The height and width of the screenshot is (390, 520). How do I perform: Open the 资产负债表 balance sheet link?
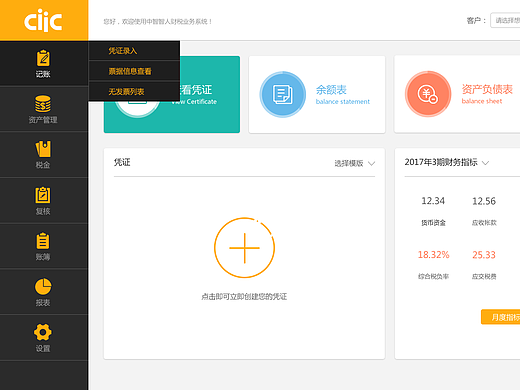[487, 94]
